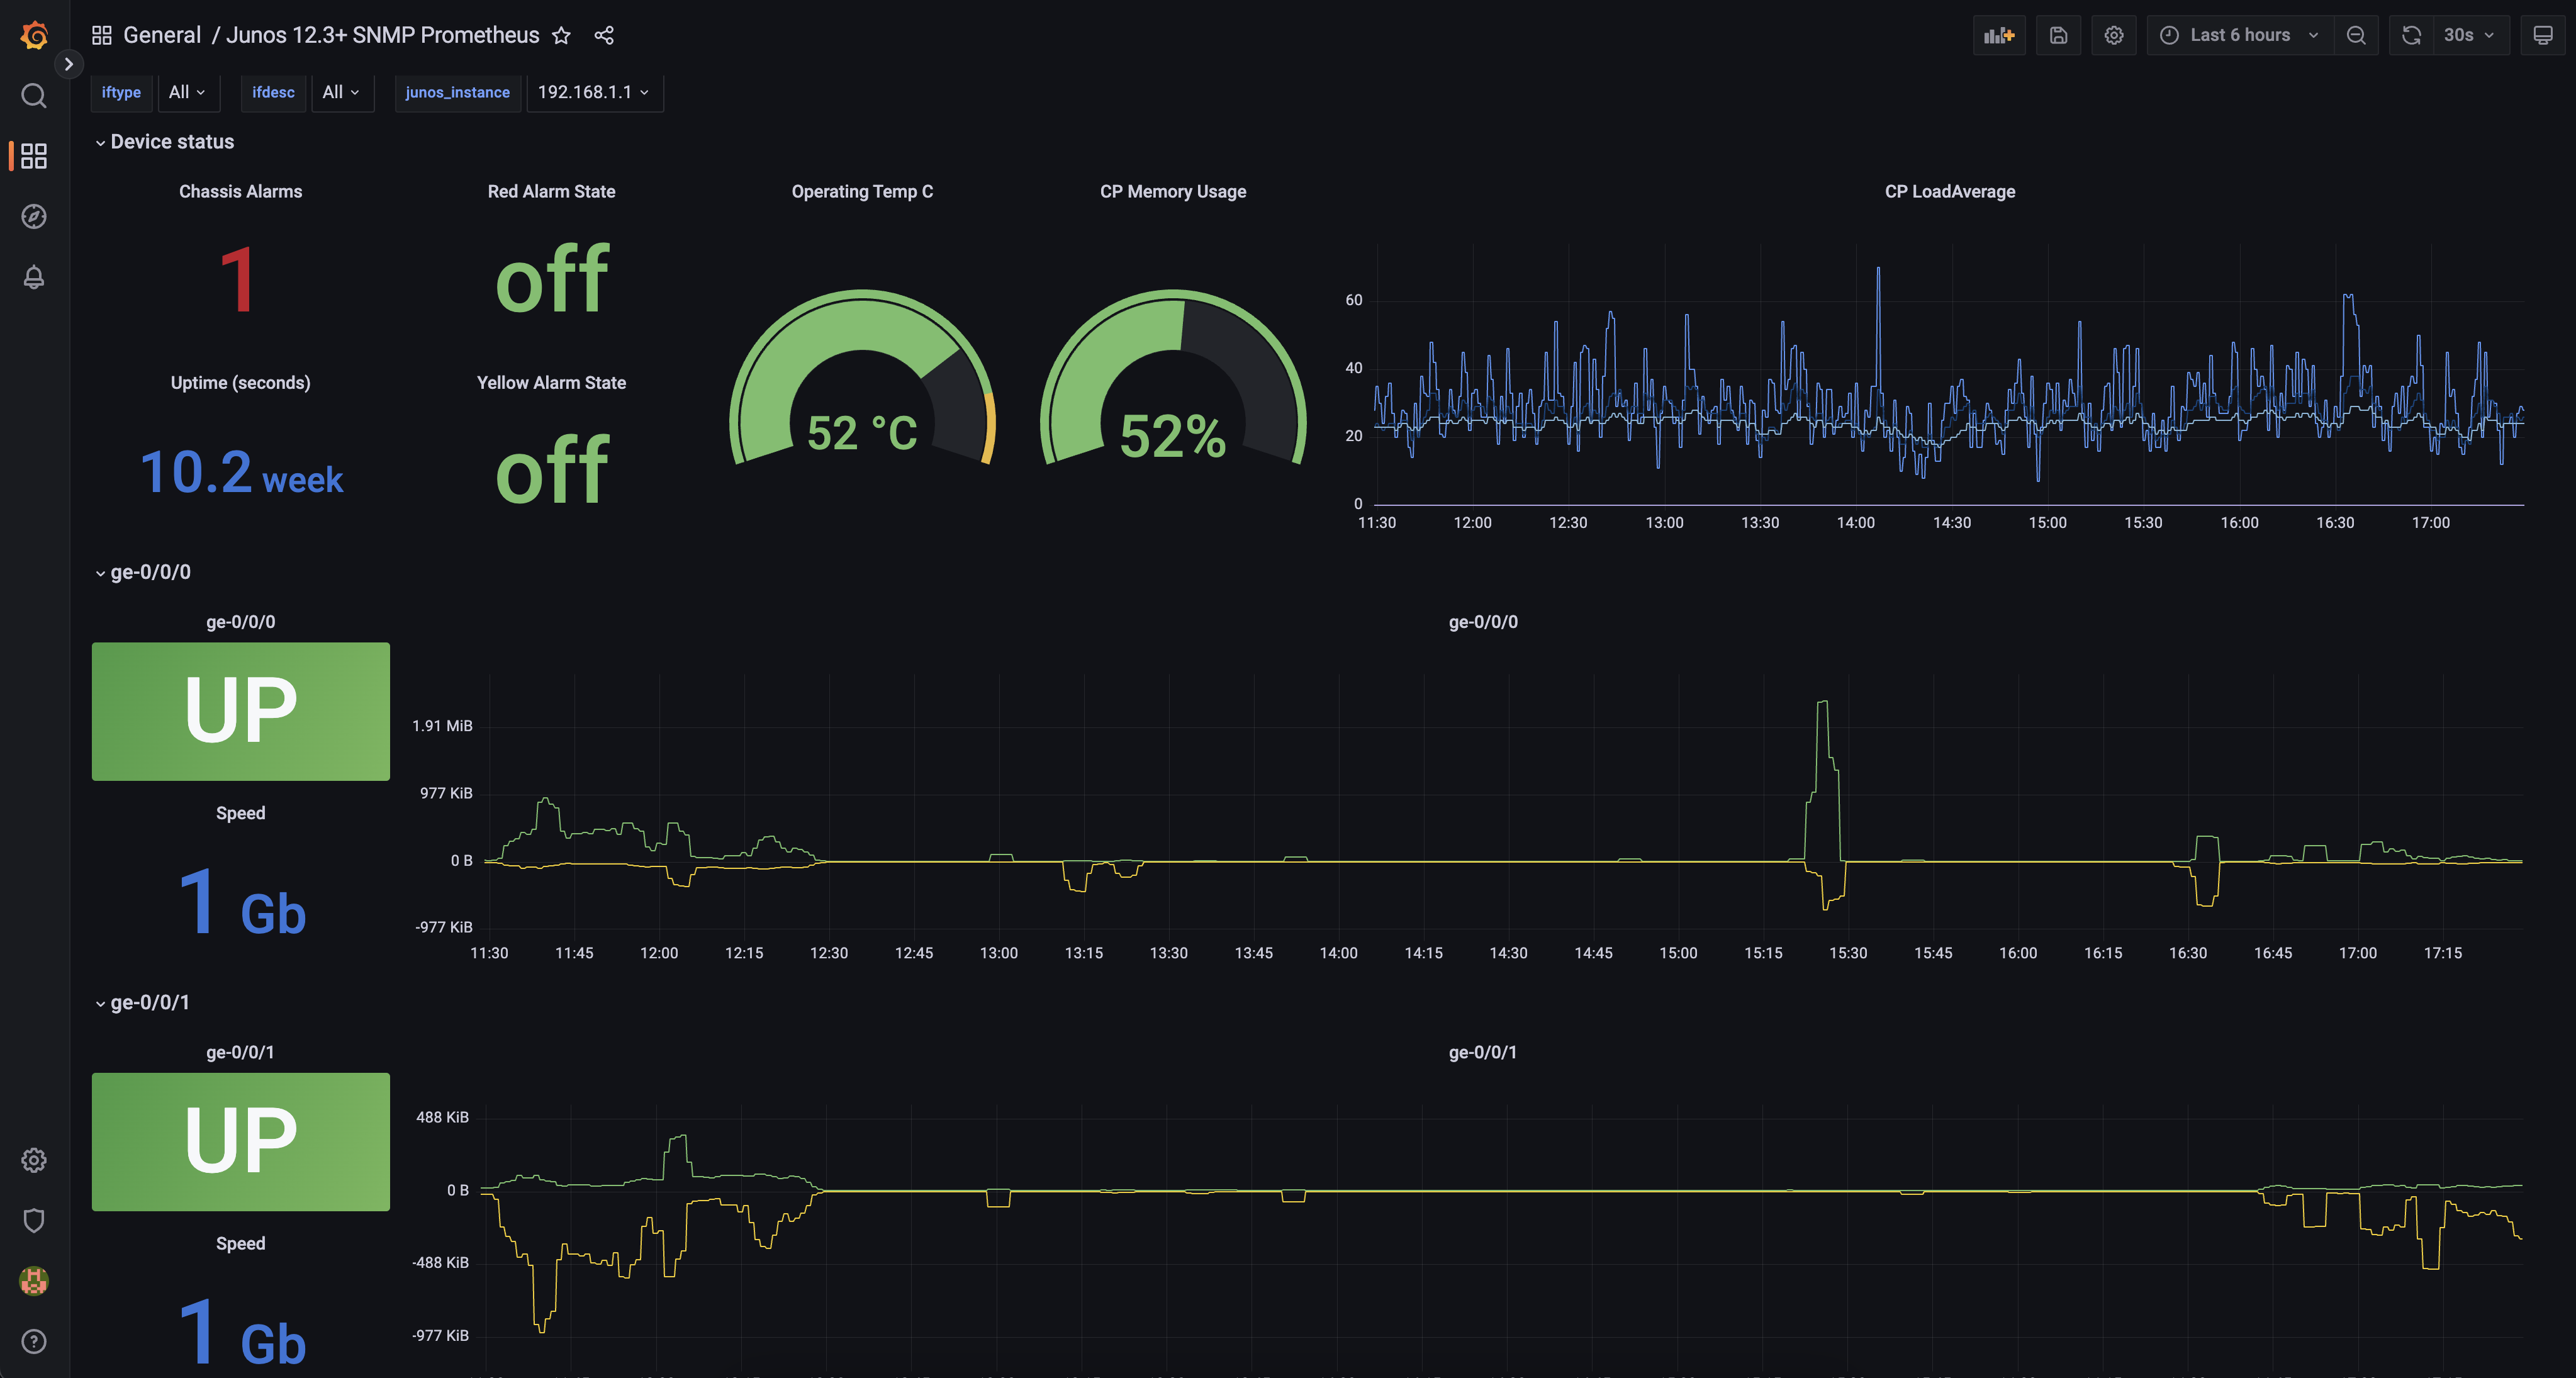
Task: Save the dashboard
Action: [2058, 35]
